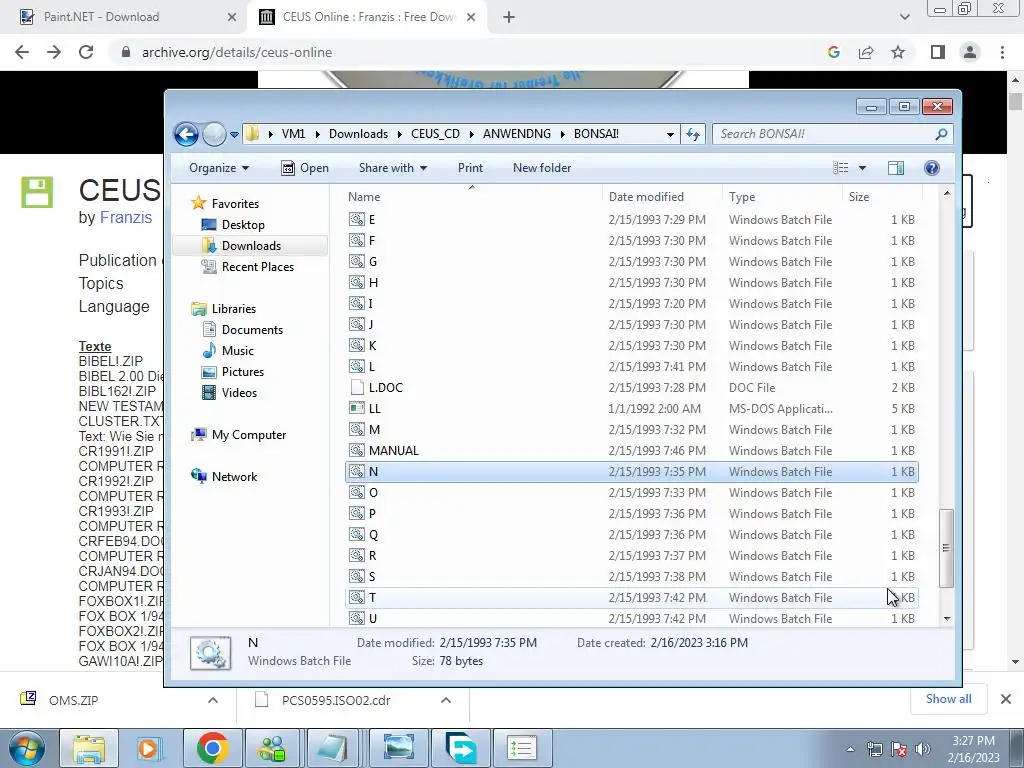
Task: Select the L.DOC file icon
Action: point(357,387)
